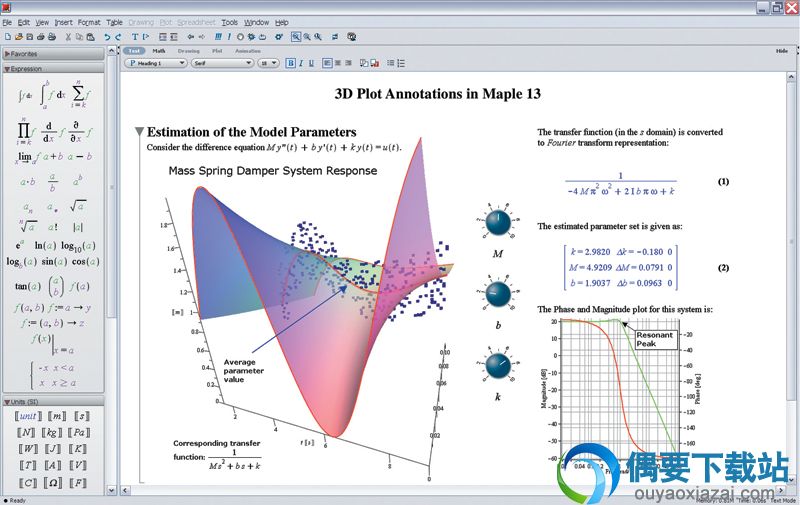
Task: Insert the [[unit]] placeholder from Units palette
Action: 28,416
